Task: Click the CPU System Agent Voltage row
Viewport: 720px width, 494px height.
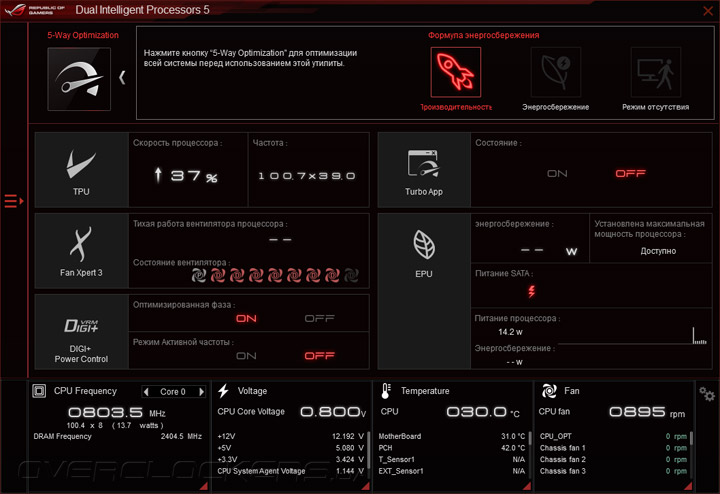Action: coord(290,471)
